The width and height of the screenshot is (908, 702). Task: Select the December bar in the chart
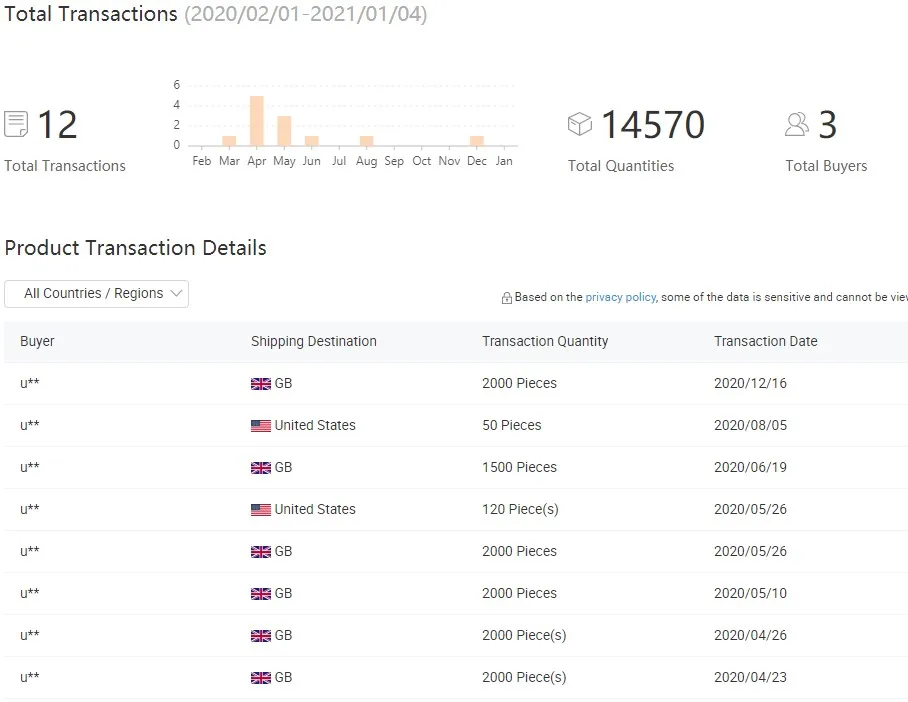477,141
